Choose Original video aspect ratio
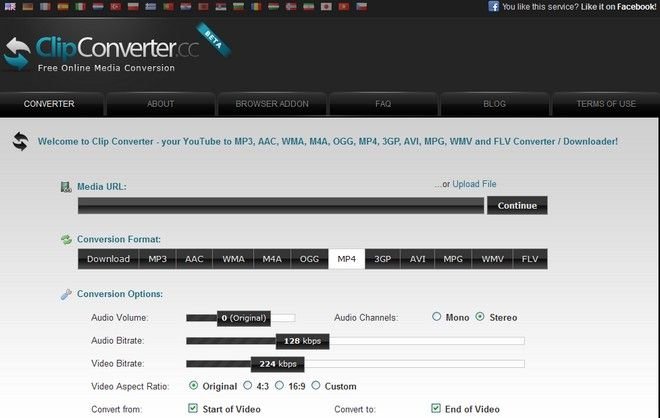The height and width of the screenshot is (418, 660). (x=193, y=385)
